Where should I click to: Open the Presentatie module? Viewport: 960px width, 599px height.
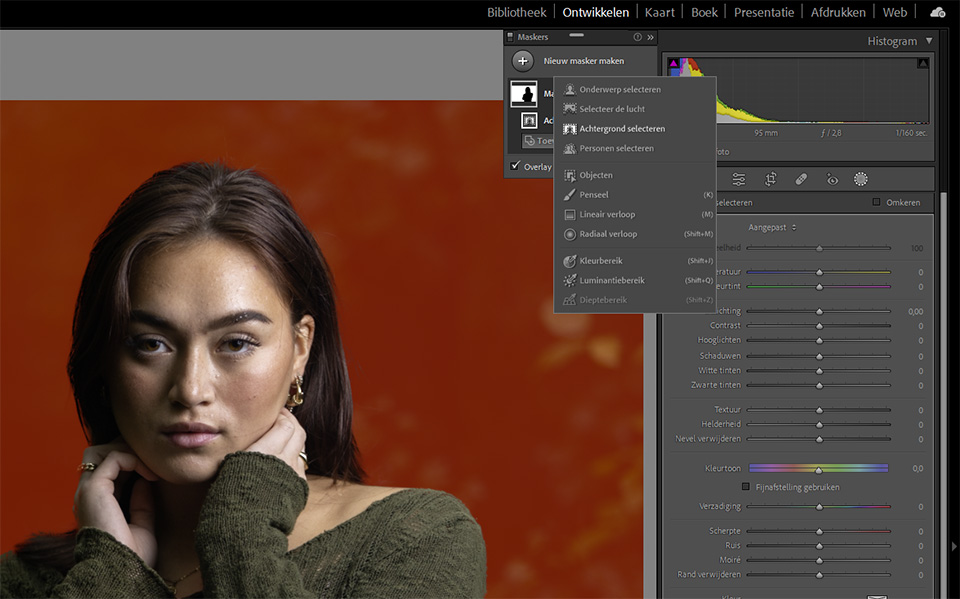pyautogui.click(x=763, y=12)
